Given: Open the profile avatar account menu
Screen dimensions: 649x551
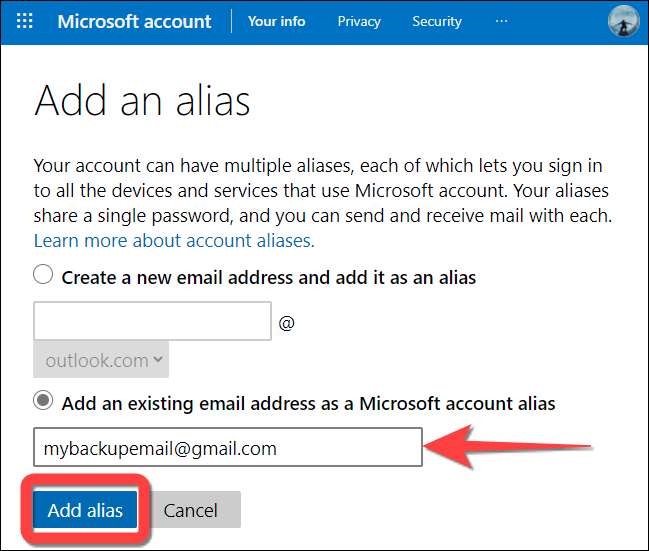Looking at the screenshot, I should 622,21.
